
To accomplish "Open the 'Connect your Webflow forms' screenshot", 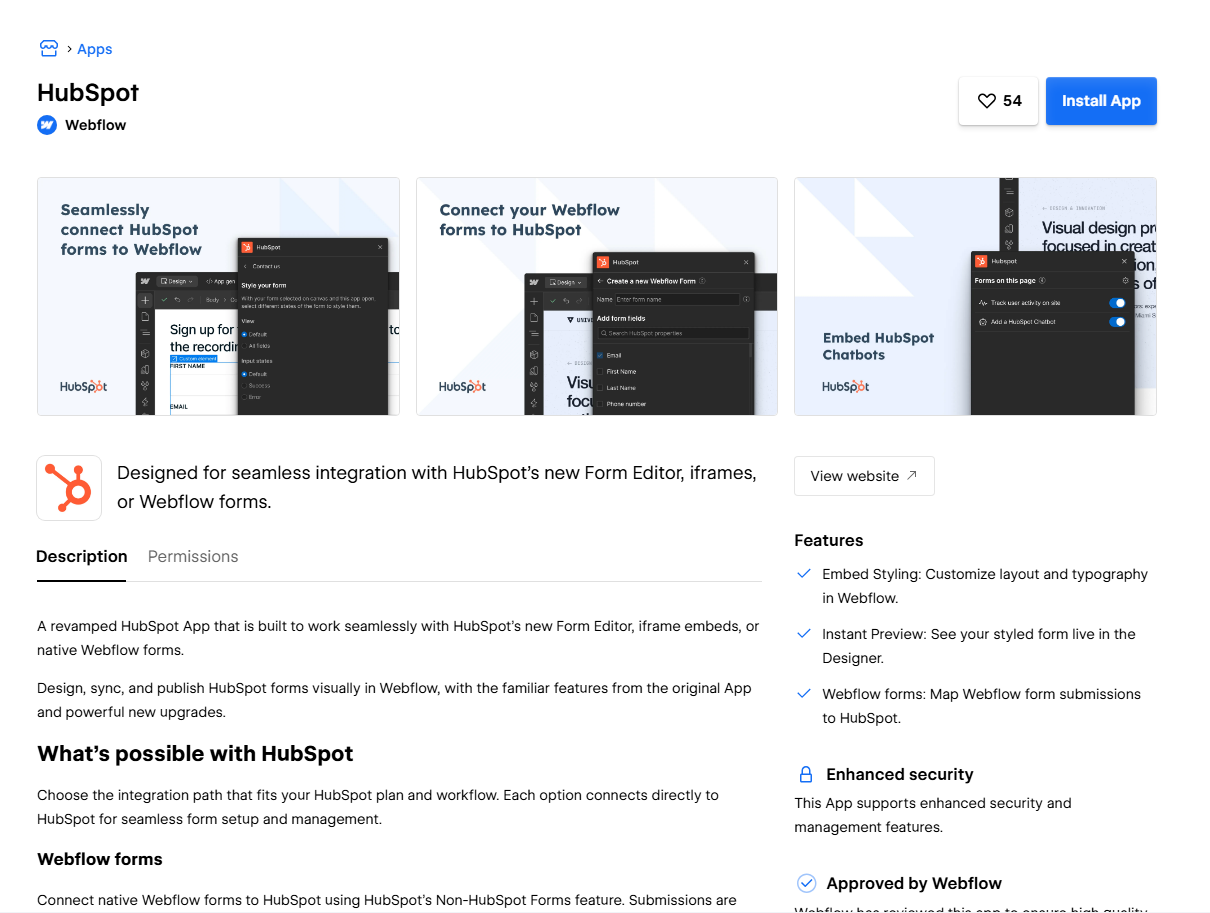I will 597,296.
